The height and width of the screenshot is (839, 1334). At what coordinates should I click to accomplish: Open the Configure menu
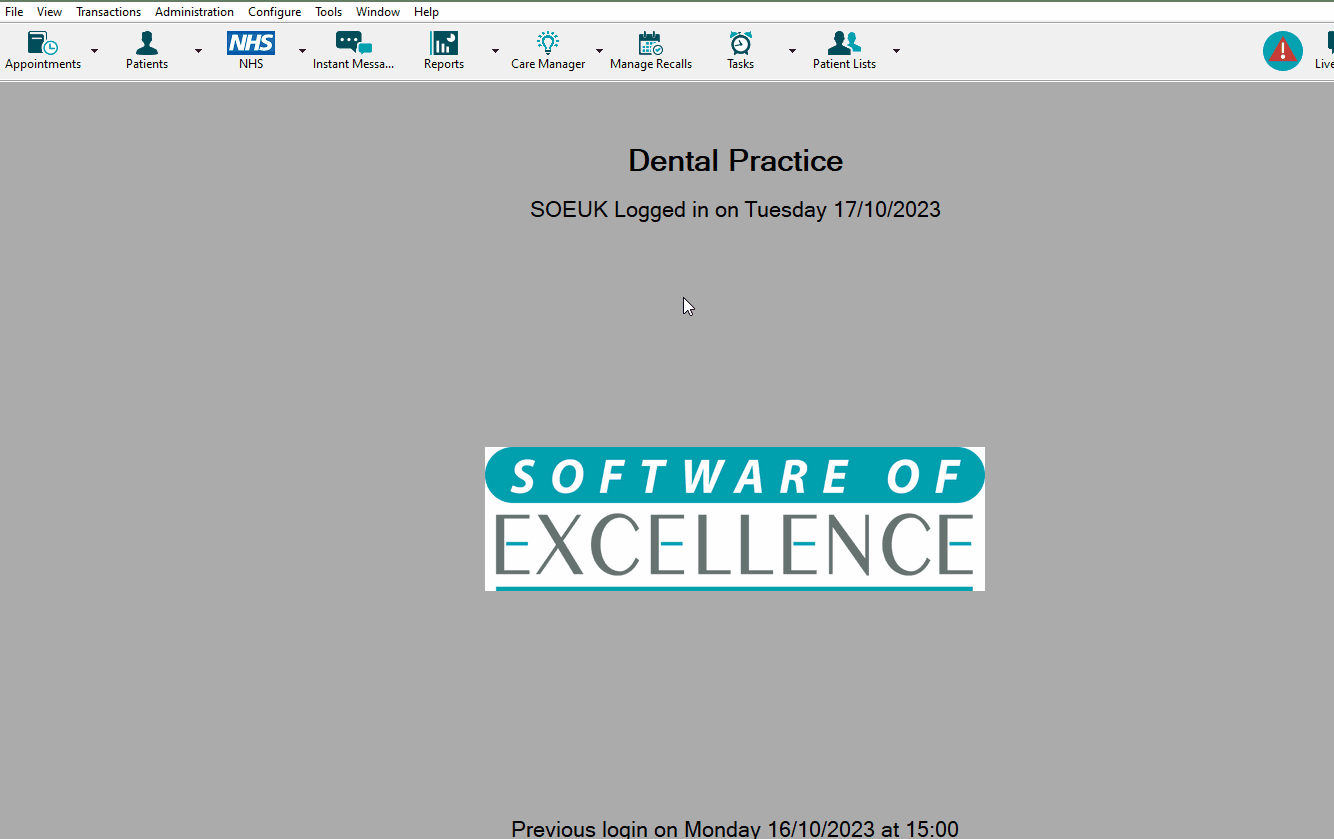pos(274,12)
